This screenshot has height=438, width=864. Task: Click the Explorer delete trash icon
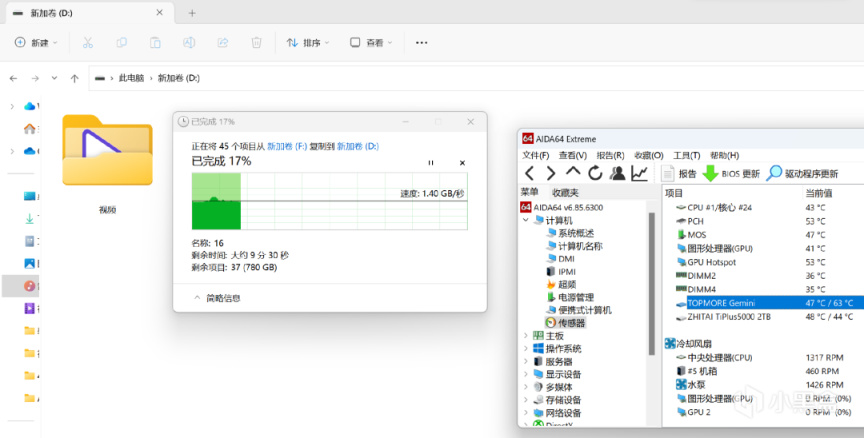[256, 42]
